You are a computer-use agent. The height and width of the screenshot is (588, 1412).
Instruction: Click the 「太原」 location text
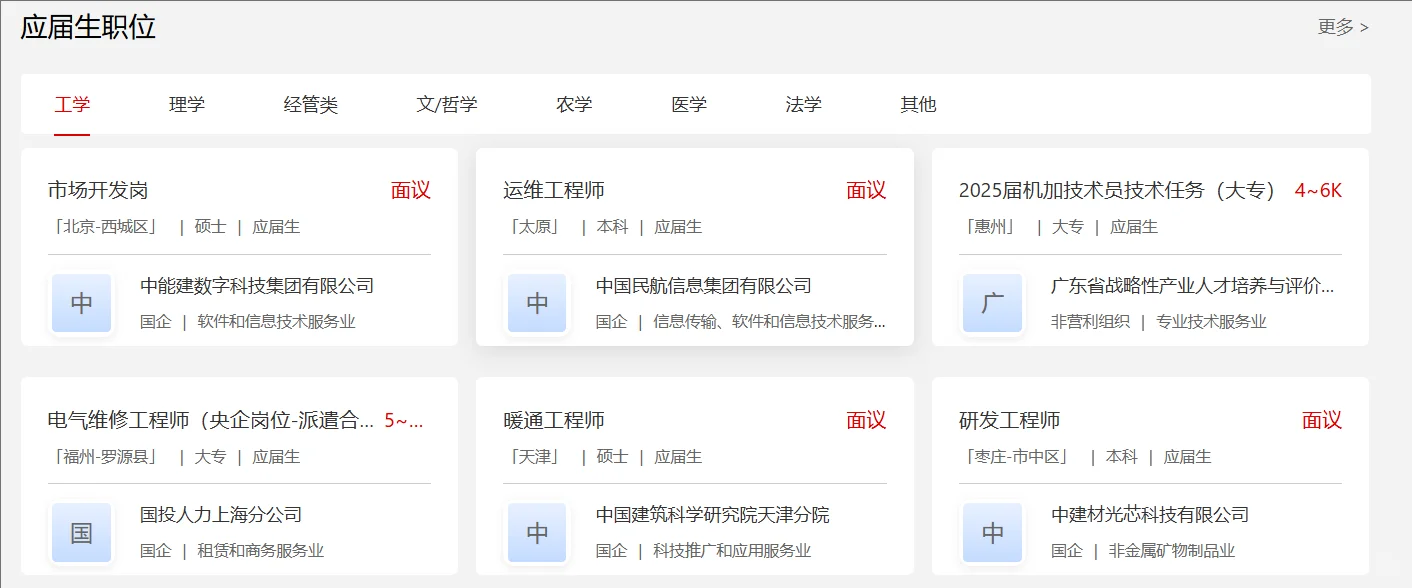click(534, 227)
